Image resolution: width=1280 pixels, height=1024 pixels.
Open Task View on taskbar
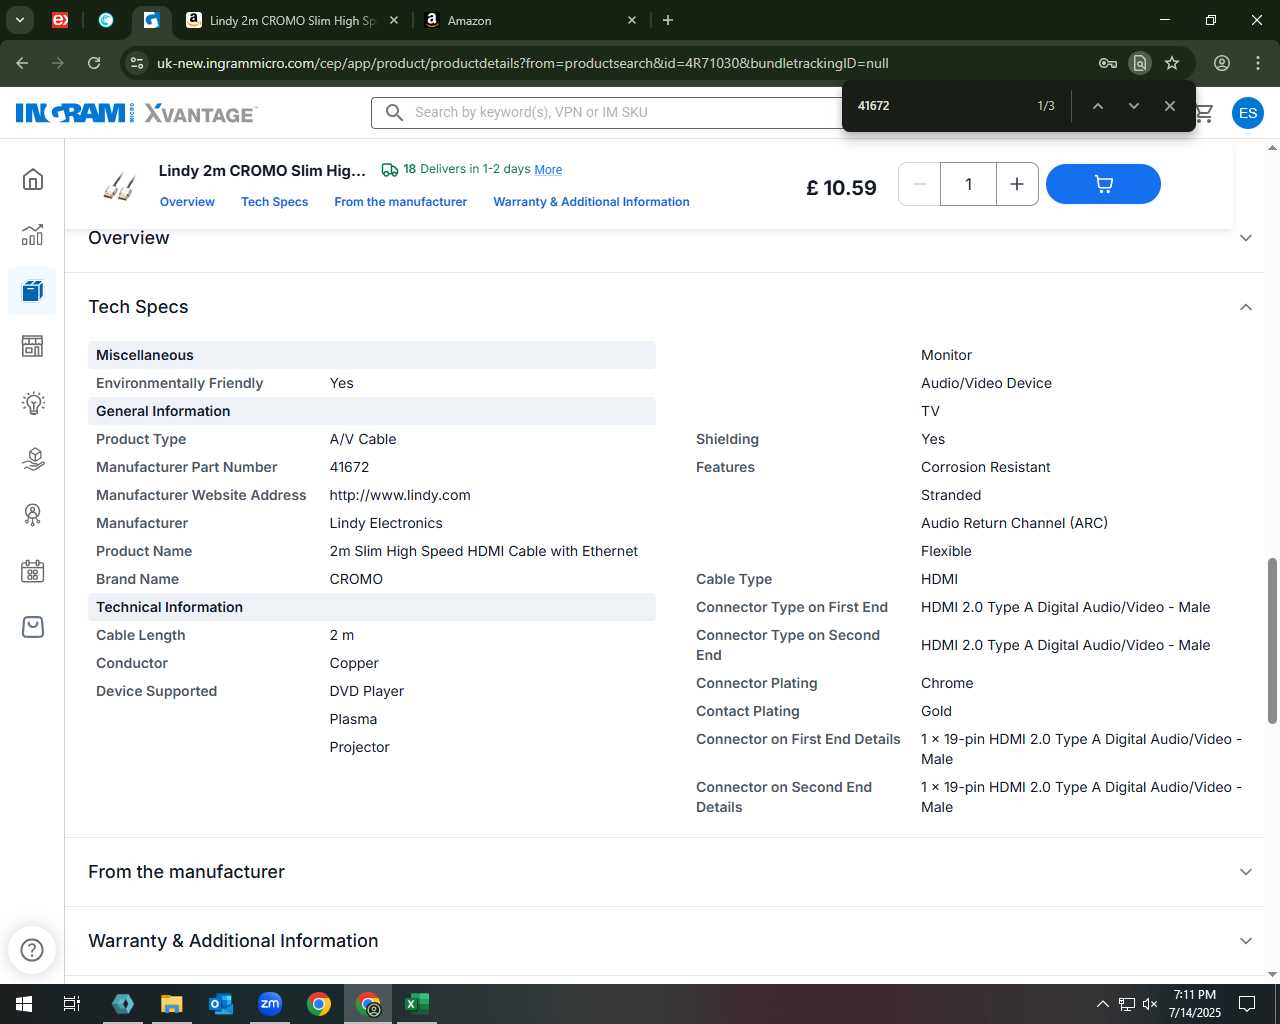click(72, 1004)
